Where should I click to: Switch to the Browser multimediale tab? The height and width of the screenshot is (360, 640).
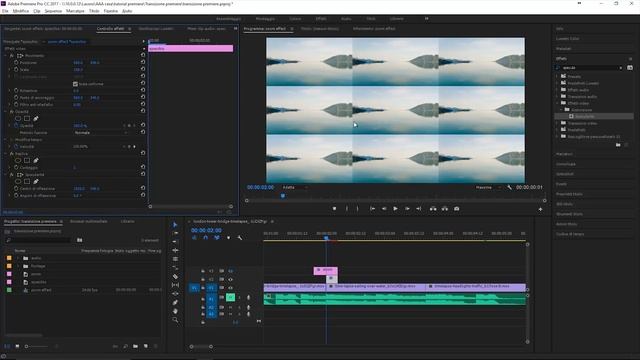tap(89, 221)
